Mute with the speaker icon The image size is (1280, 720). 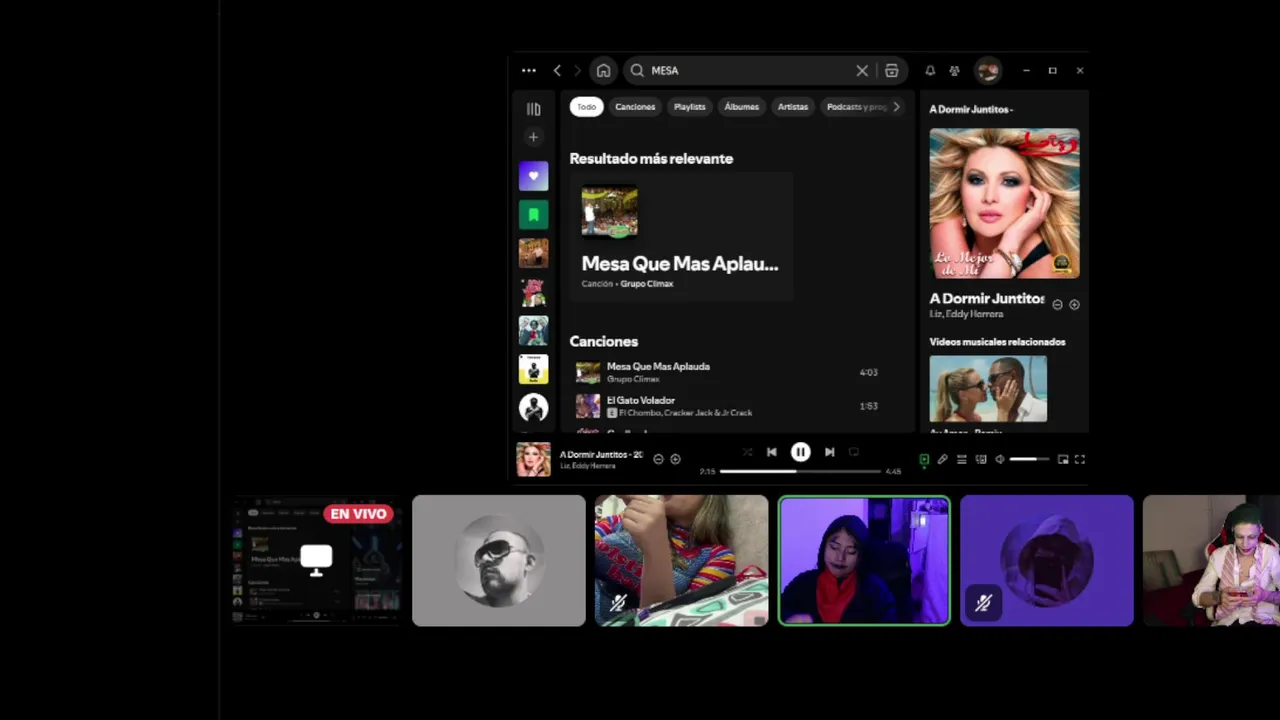[x=999, y=460]
